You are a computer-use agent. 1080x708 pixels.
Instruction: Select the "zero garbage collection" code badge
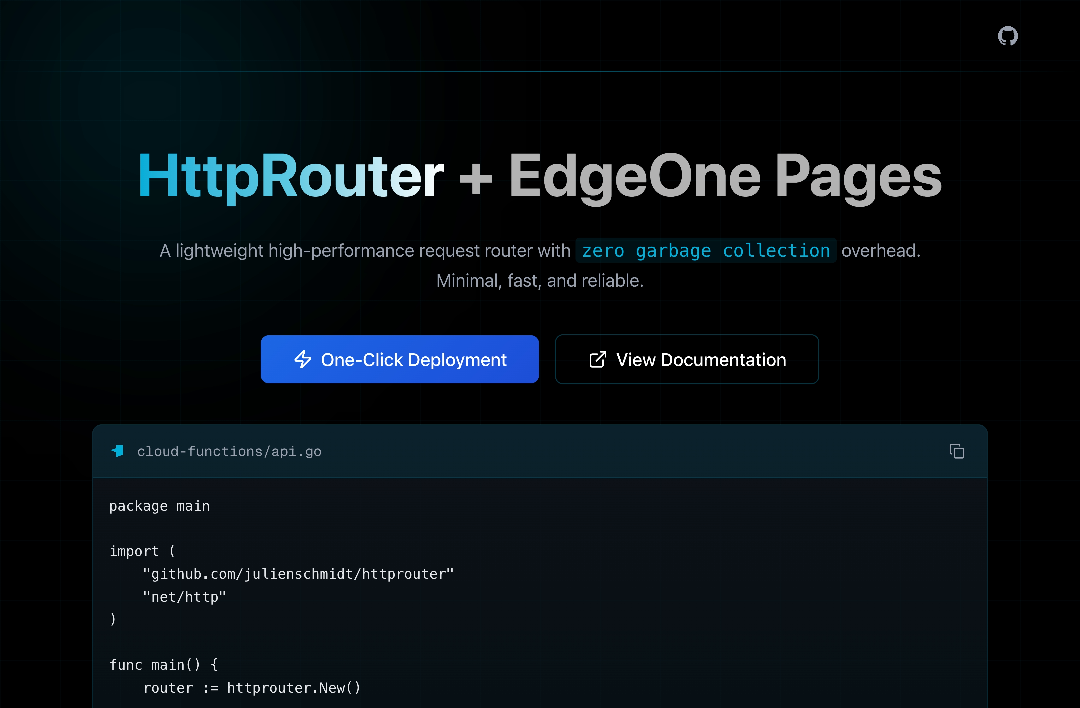coord(705,251)
